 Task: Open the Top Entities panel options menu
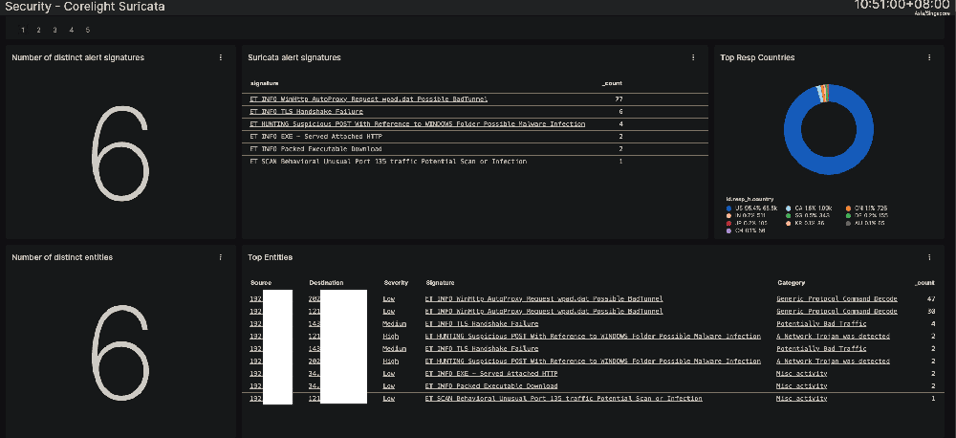[x=929, y=258]
